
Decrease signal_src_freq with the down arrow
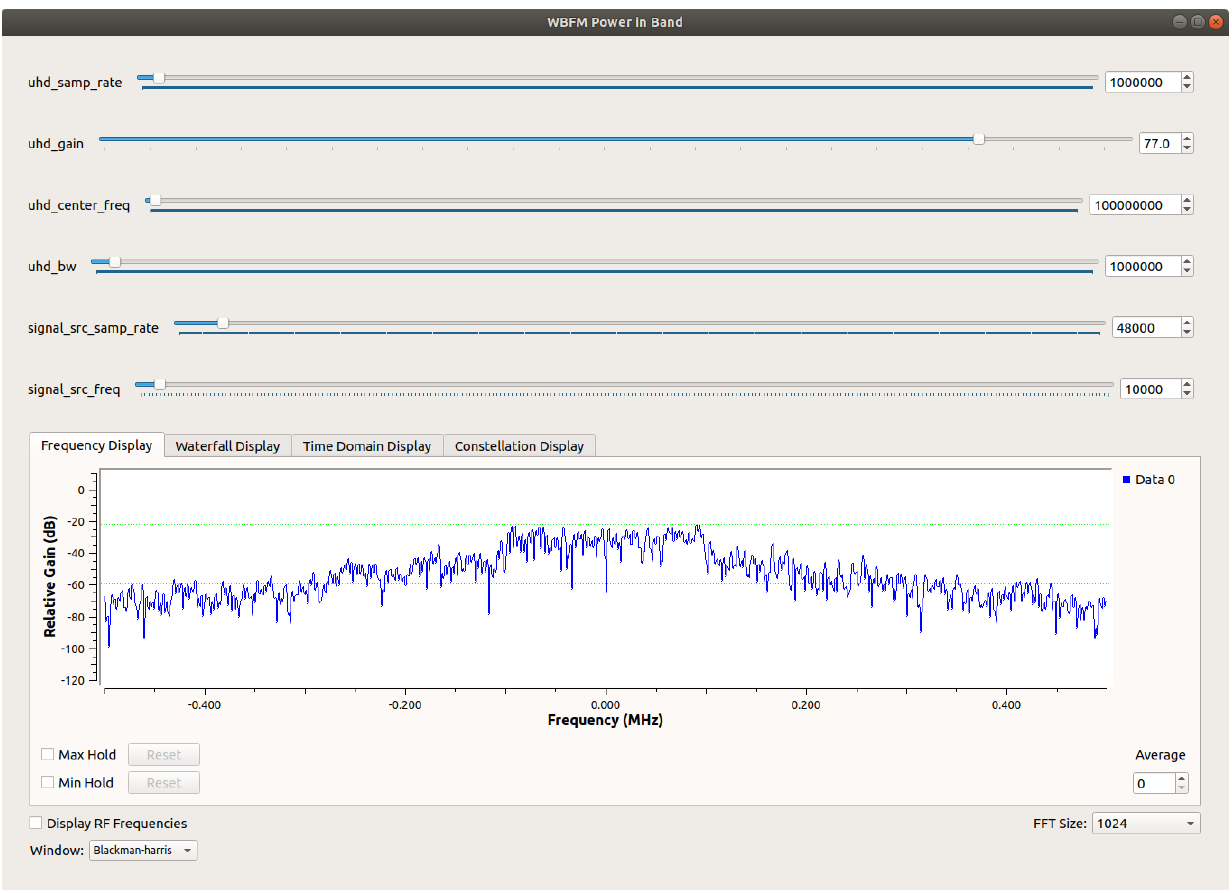pos(1187,394)
